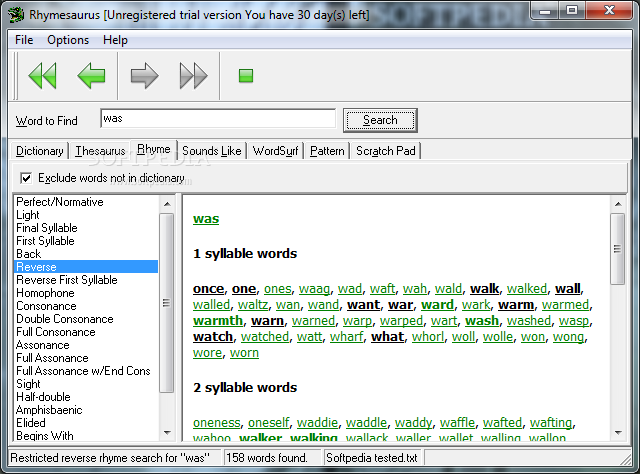
Task: Go back with the single green left arrow
Action: pos(91,76)
